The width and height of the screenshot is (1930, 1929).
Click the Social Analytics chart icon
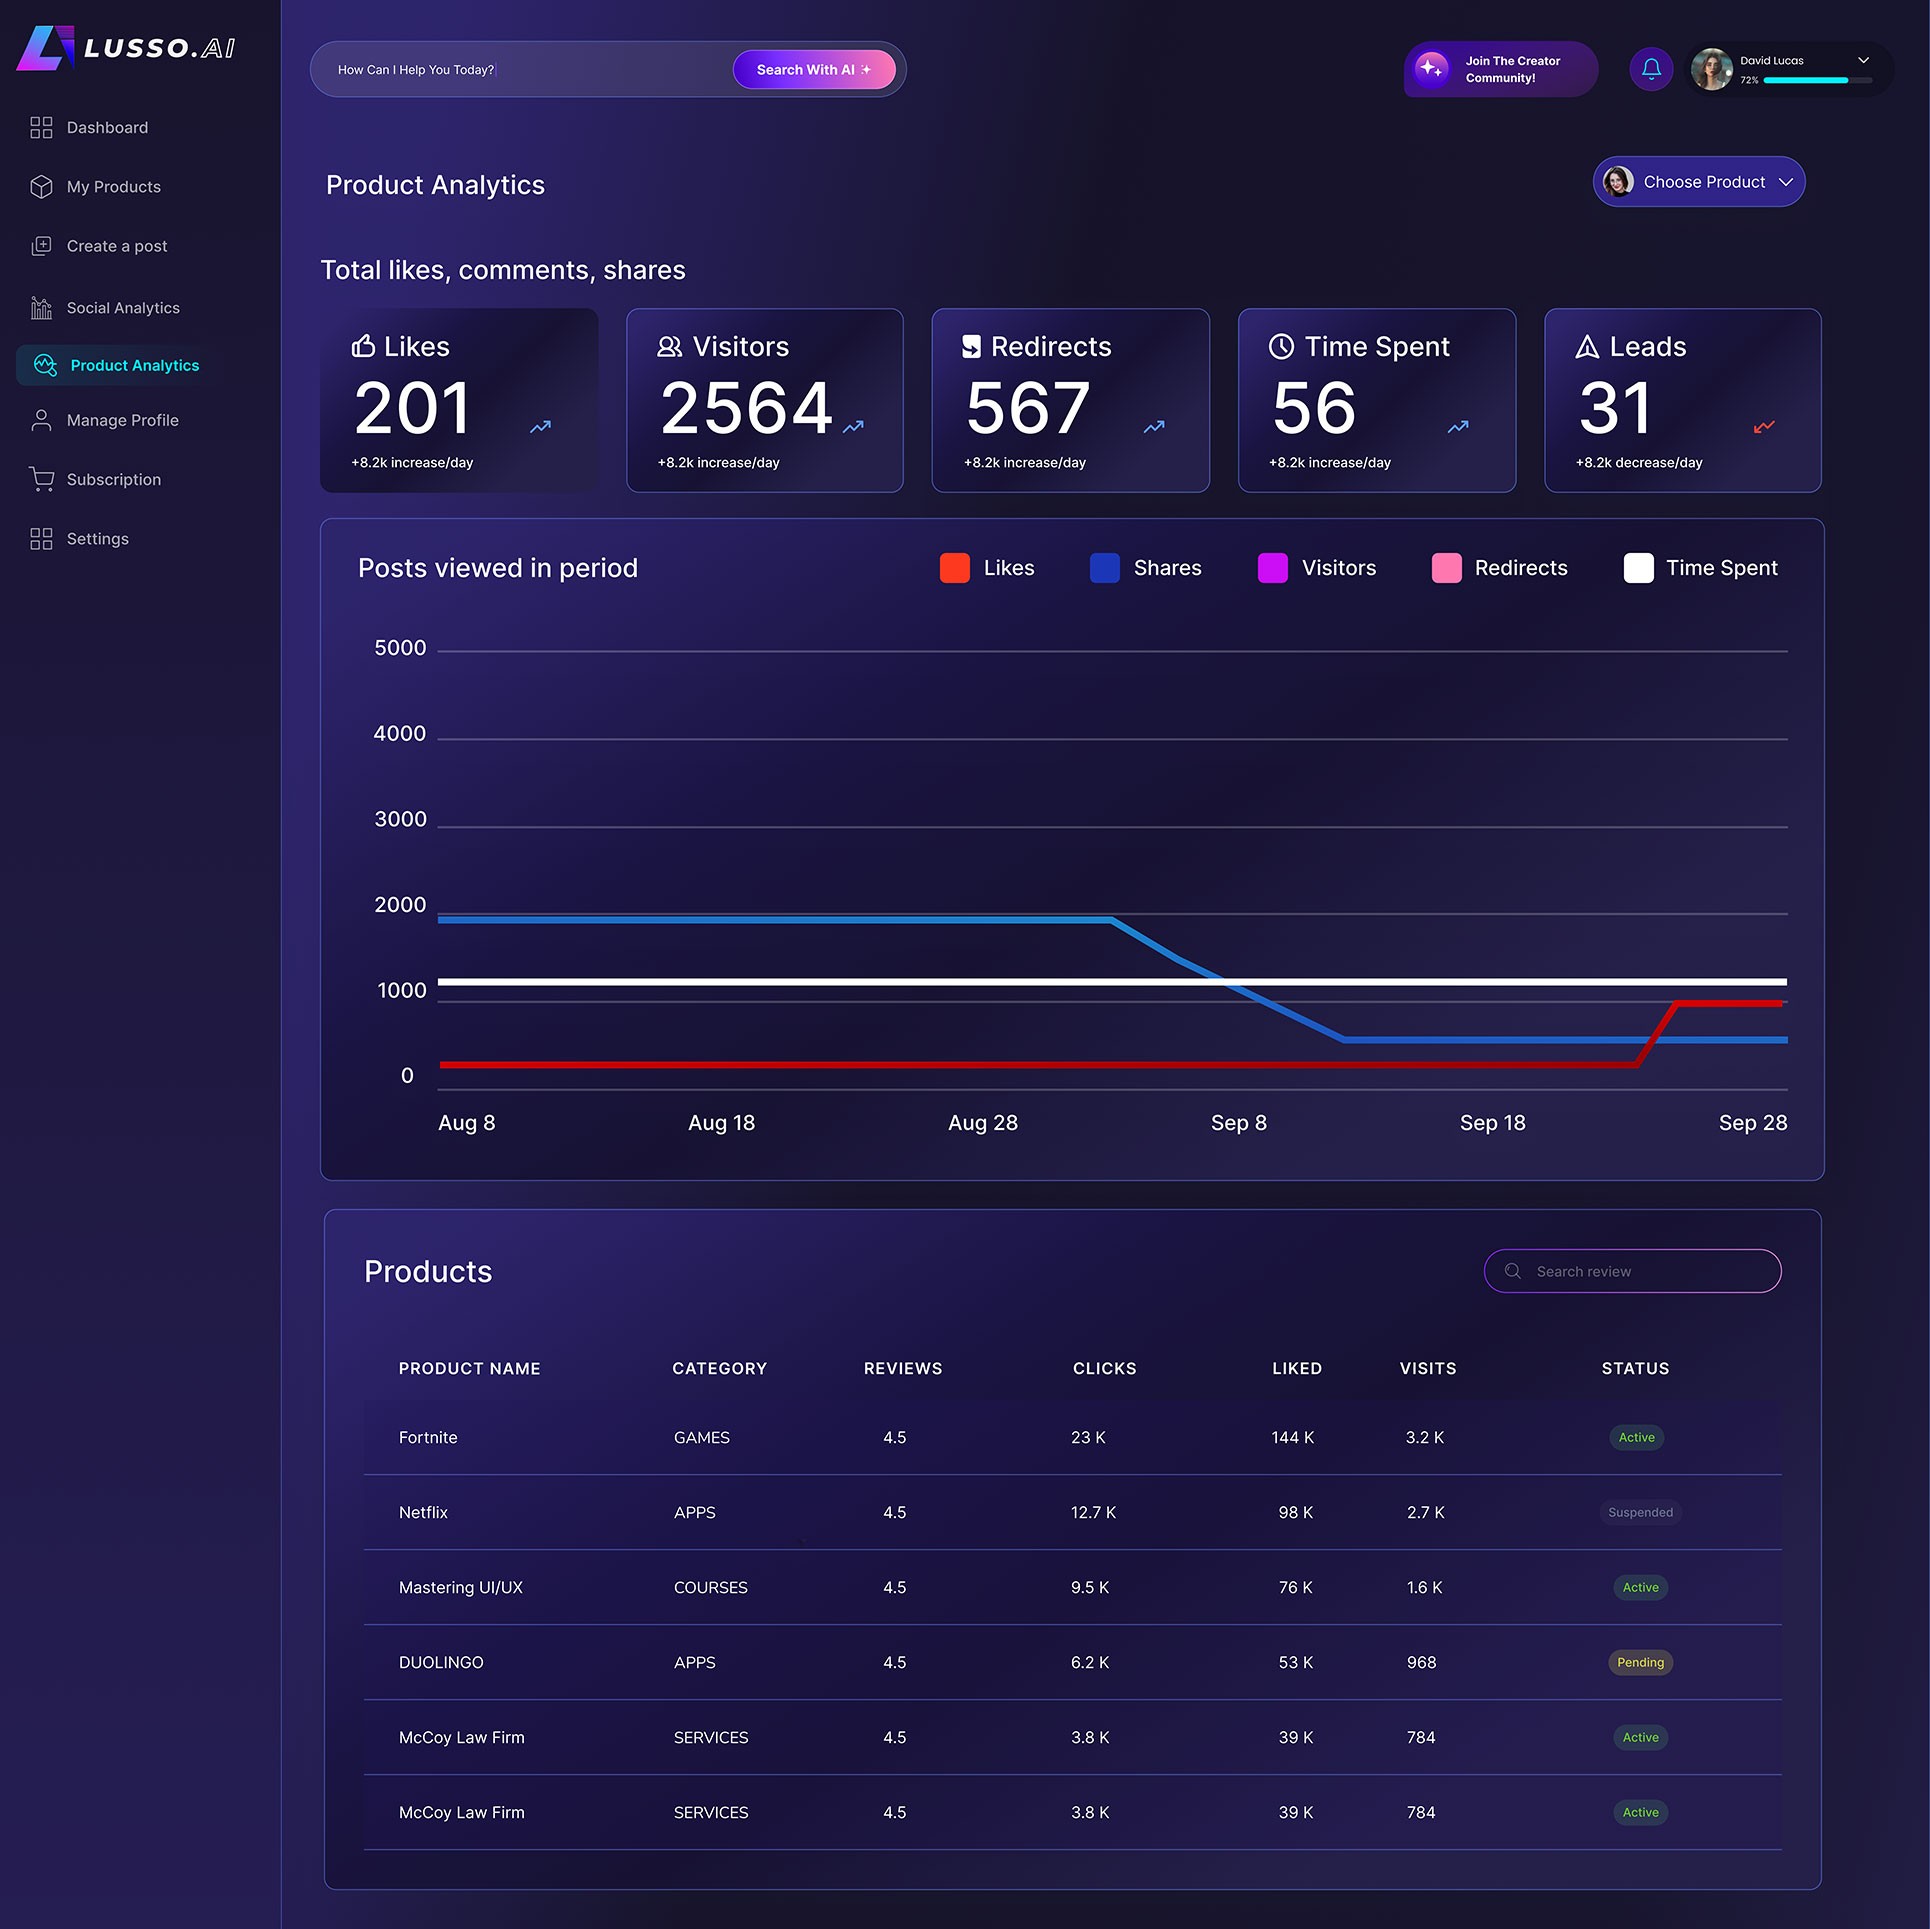[x=41, y=308]
